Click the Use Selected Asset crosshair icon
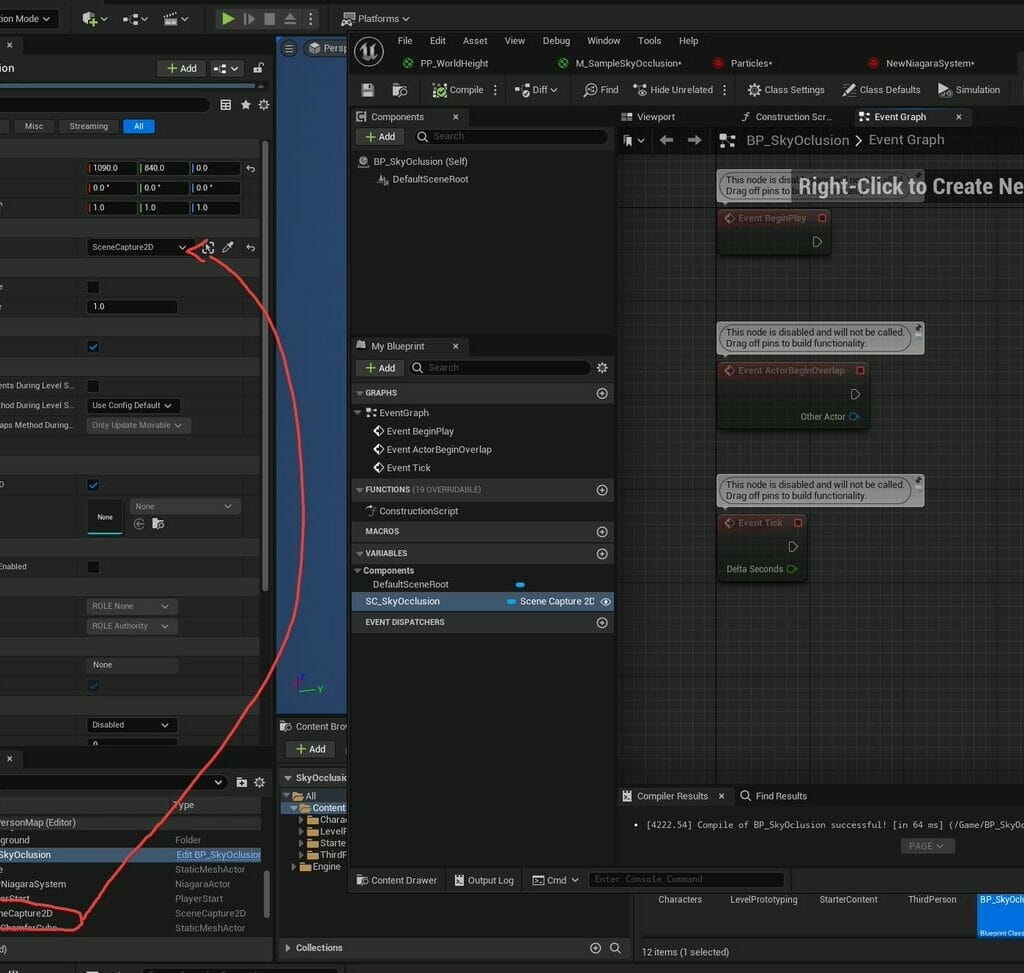The width and height of the screenshot is (1024, 973). 207,247
